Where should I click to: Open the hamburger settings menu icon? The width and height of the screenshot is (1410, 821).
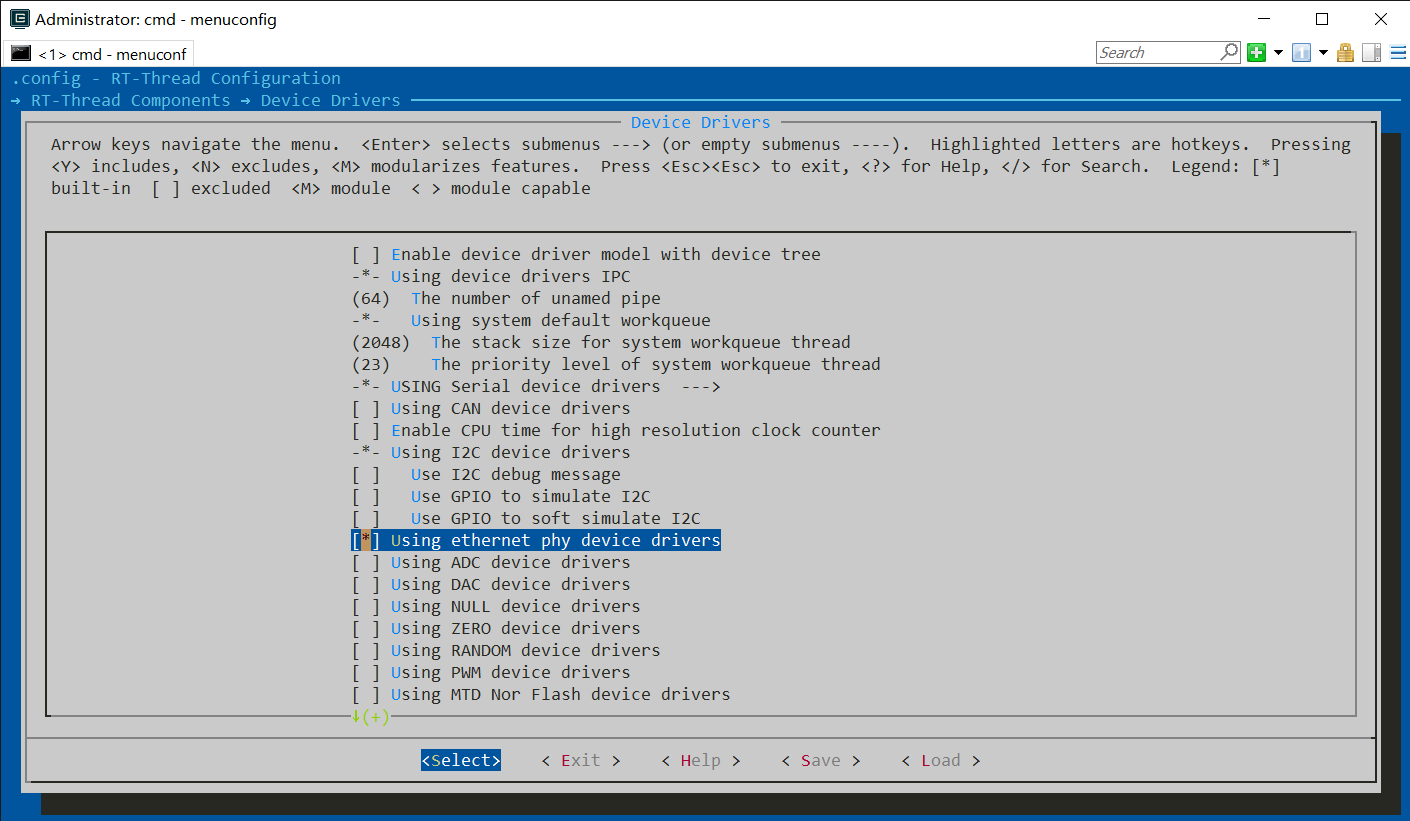tap(1397, 53)
